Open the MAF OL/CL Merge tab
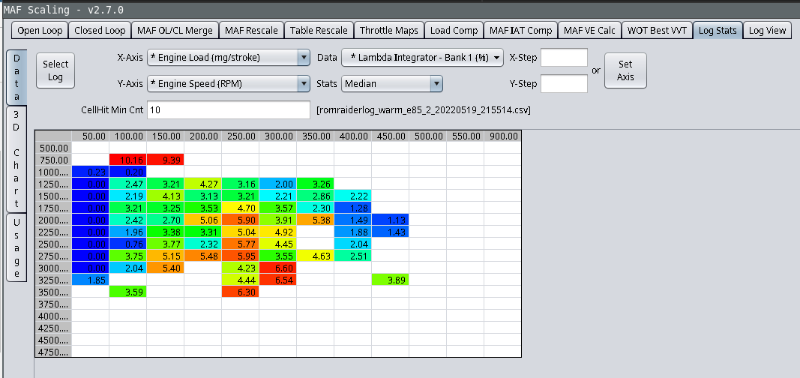800x378 pixels. [175, 31]
